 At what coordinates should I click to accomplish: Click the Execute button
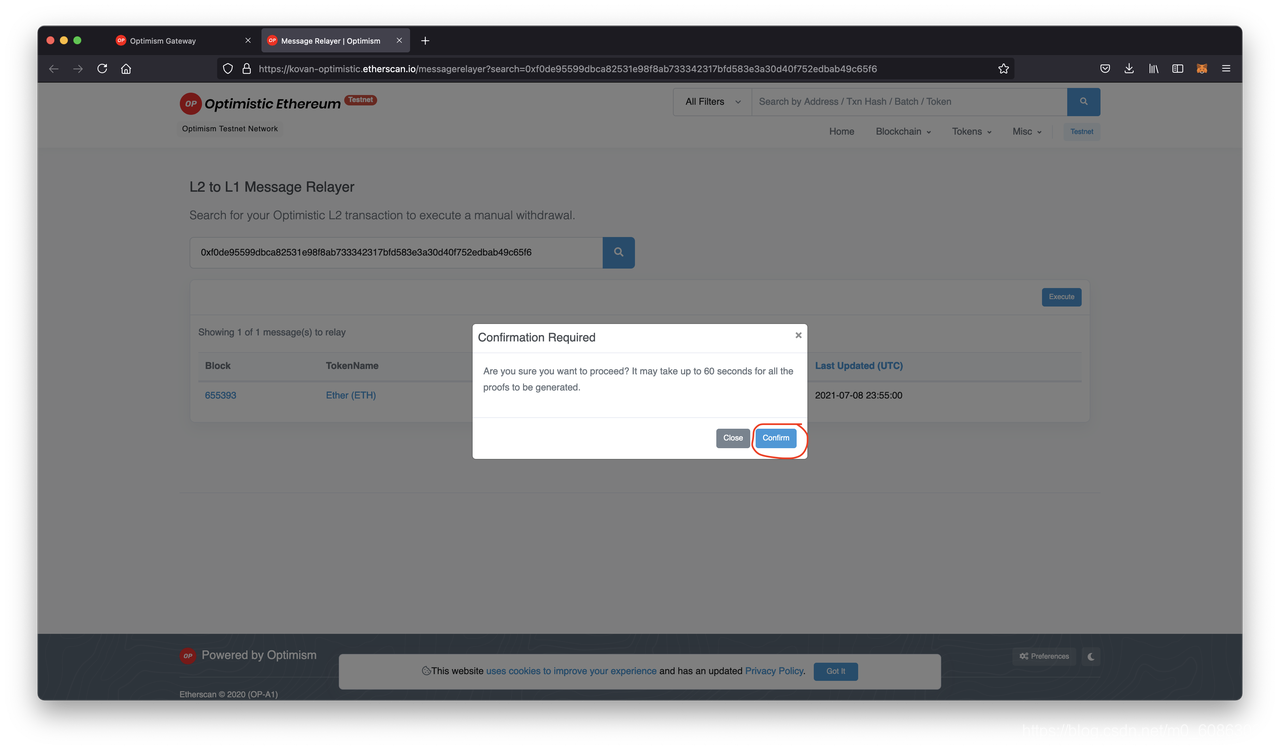[1061, 297]
